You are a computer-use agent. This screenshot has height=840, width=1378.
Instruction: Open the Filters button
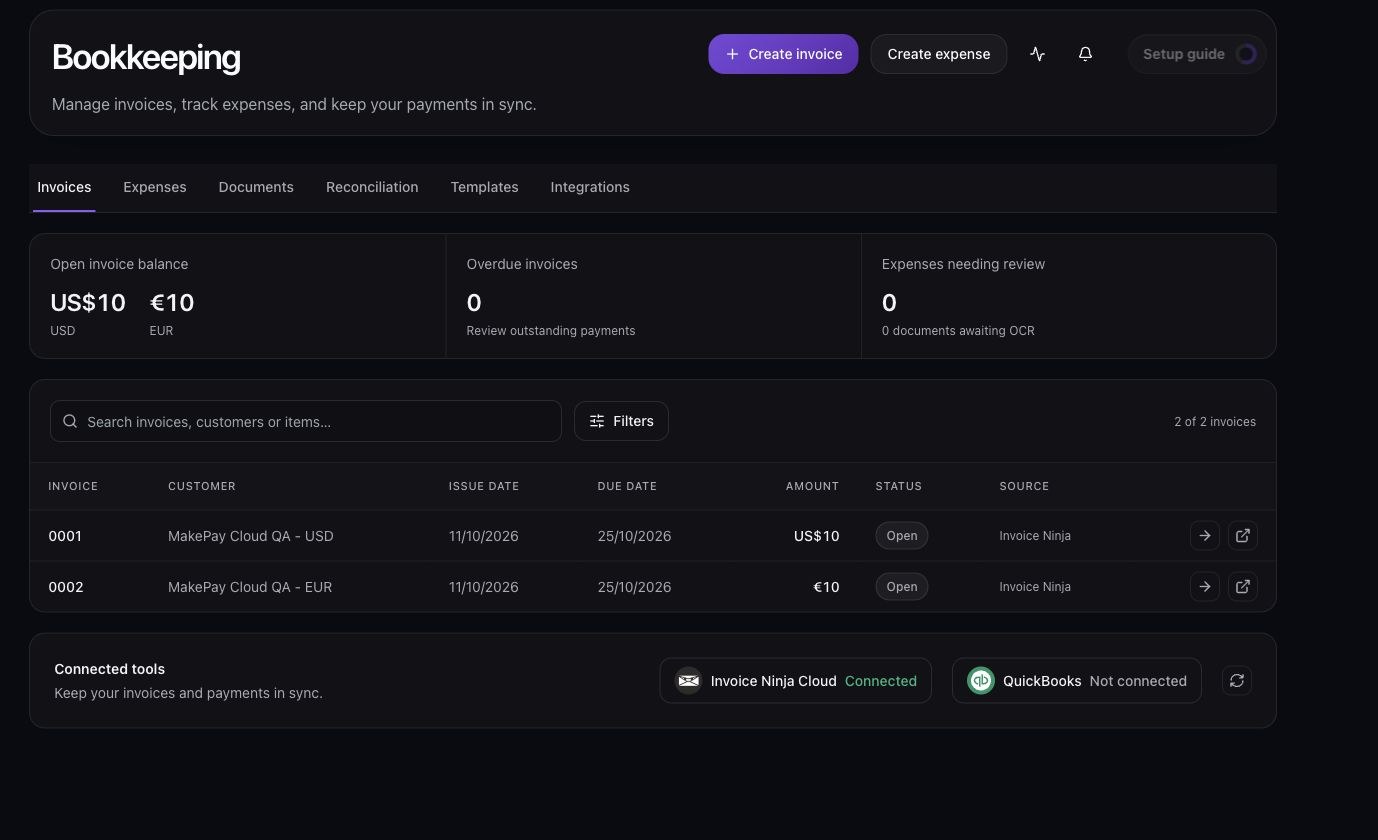pos(621,421)
